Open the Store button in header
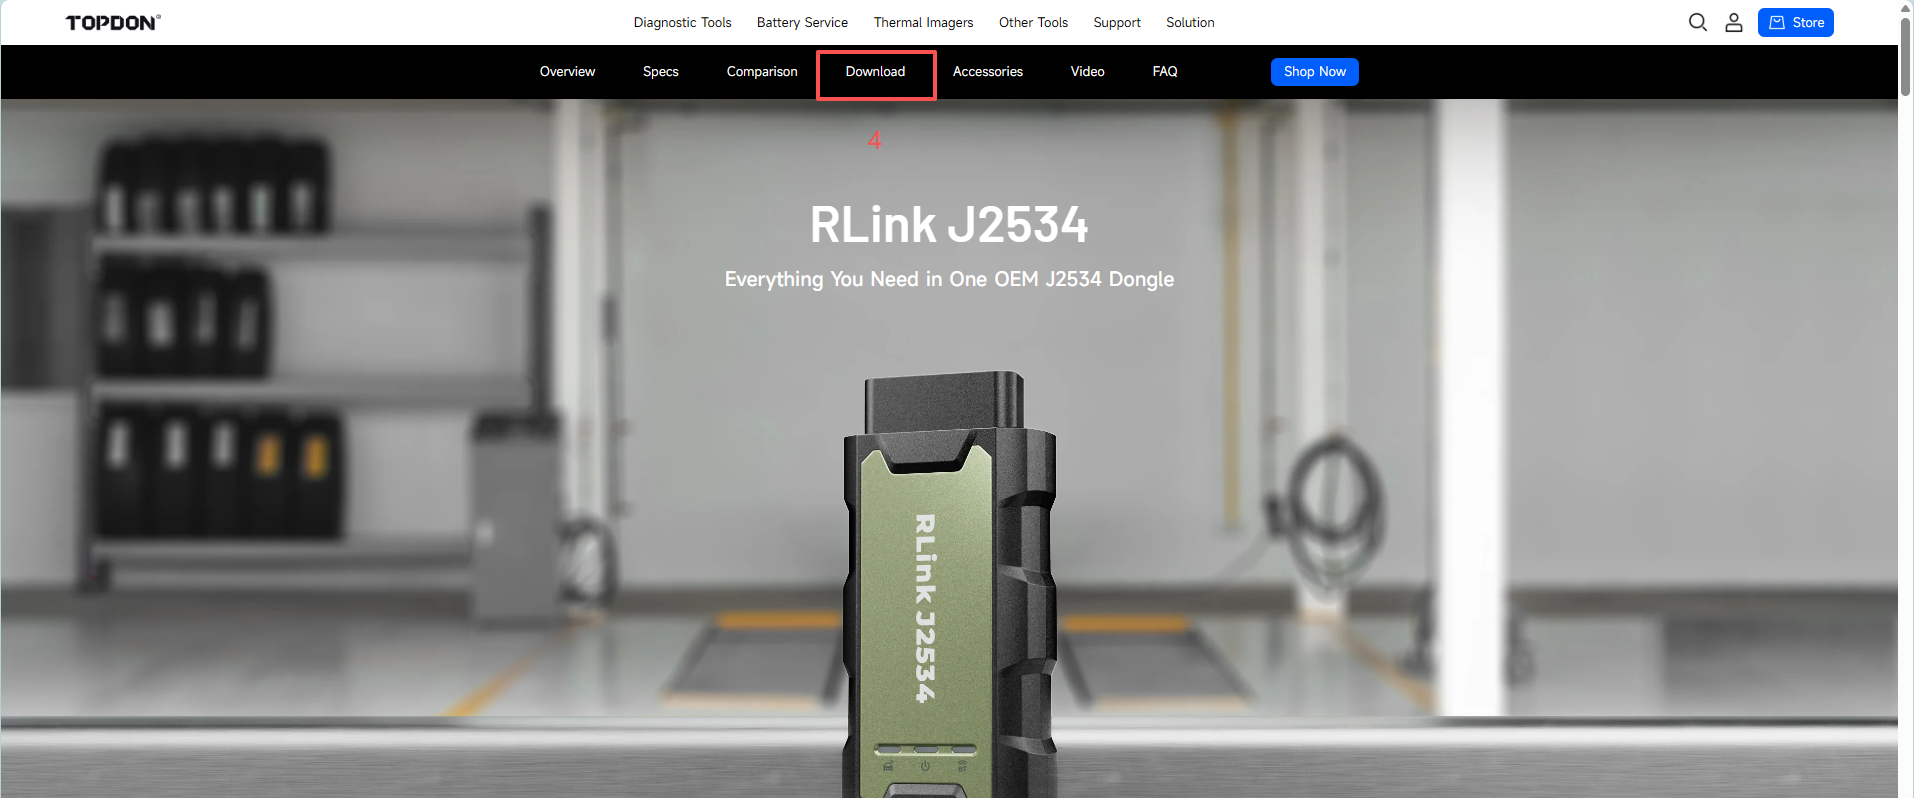Screen dimensions: 1914x798 [x=1795, y=22]
